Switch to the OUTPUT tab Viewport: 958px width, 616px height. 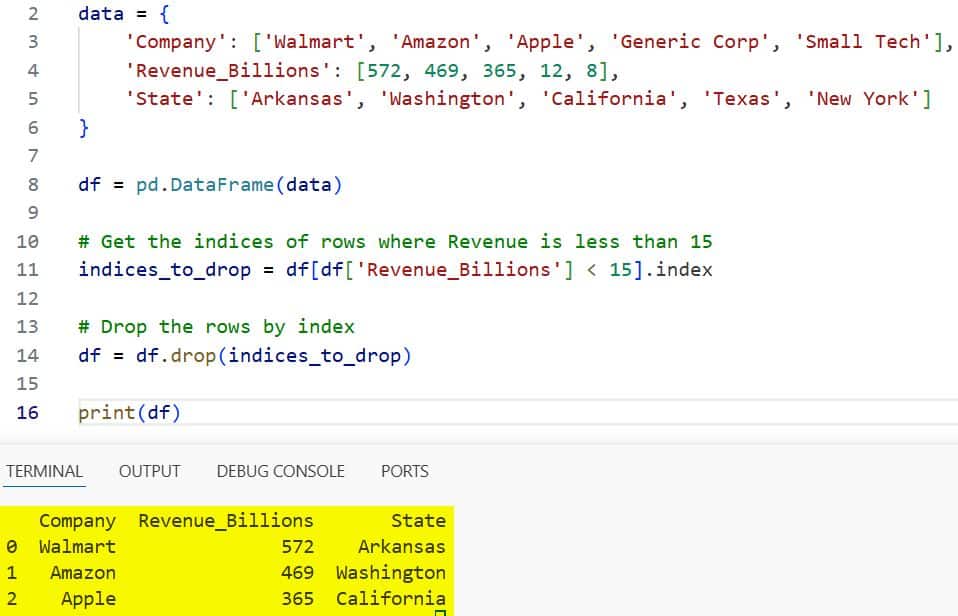pyautogui.click(x=149, y=471)
